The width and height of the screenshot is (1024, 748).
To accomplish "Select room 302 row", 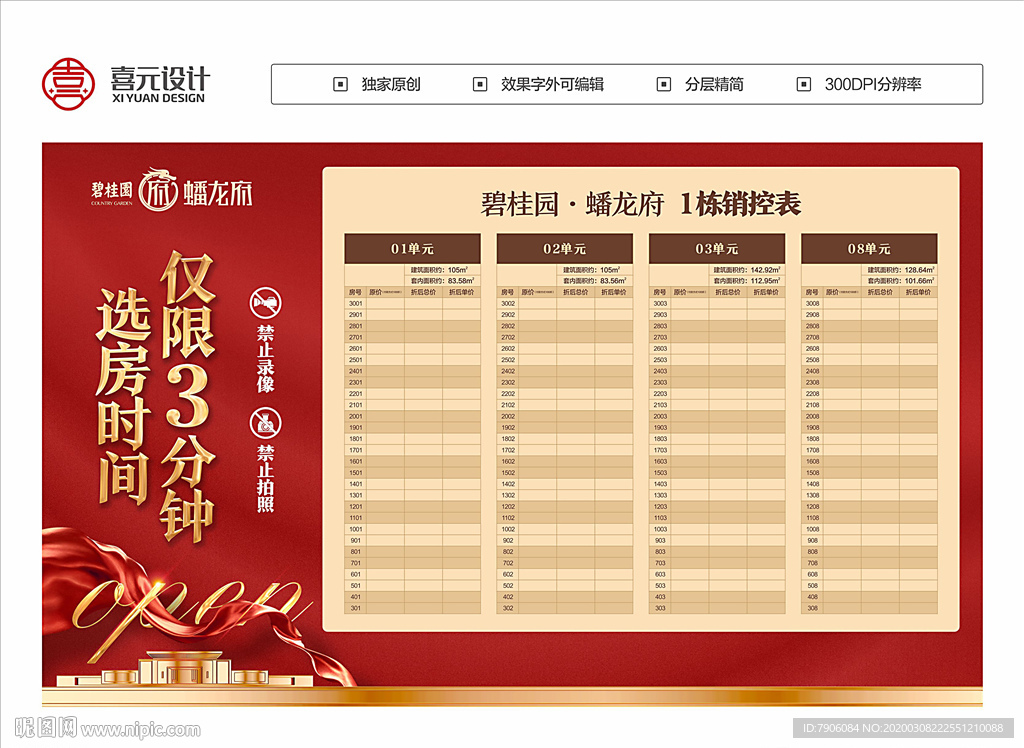I will (x=565, y=608).
